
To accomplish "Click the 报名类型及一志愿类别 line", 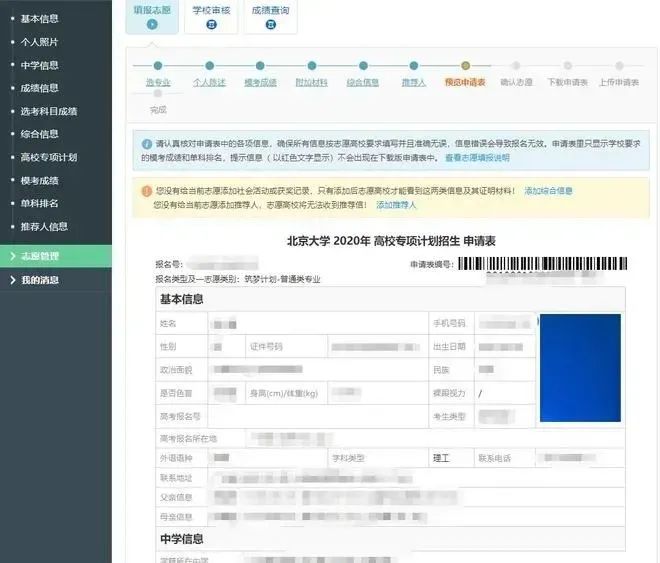I will pyautogui.click(x=238, y=279).
